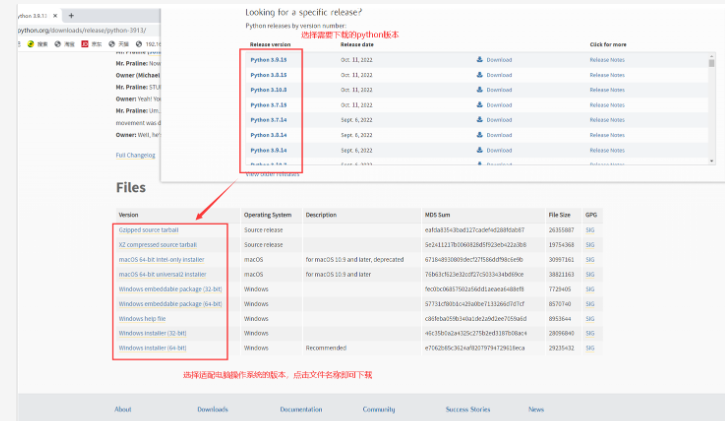Open the About footer menu
725x421 pixels.
pos(123,409)
